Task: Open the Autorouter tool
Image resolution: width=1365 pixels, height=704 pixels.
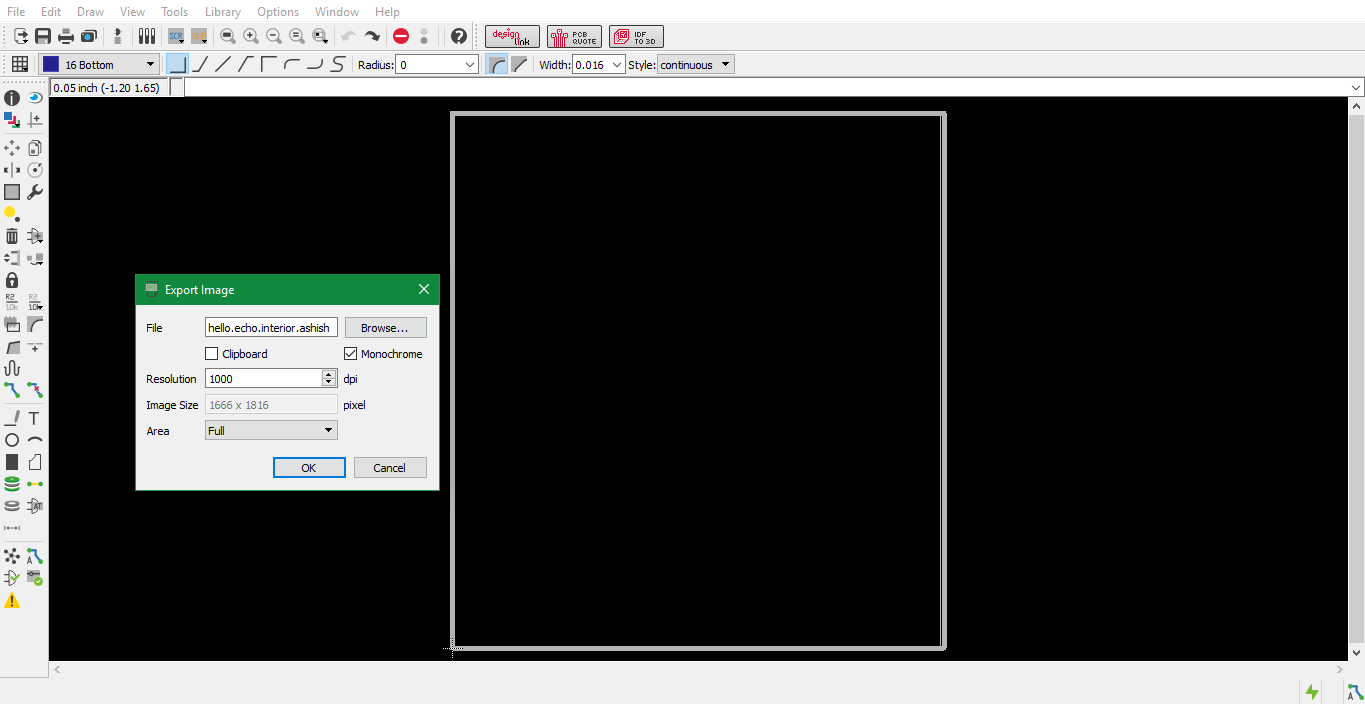Action: (35, 556)
